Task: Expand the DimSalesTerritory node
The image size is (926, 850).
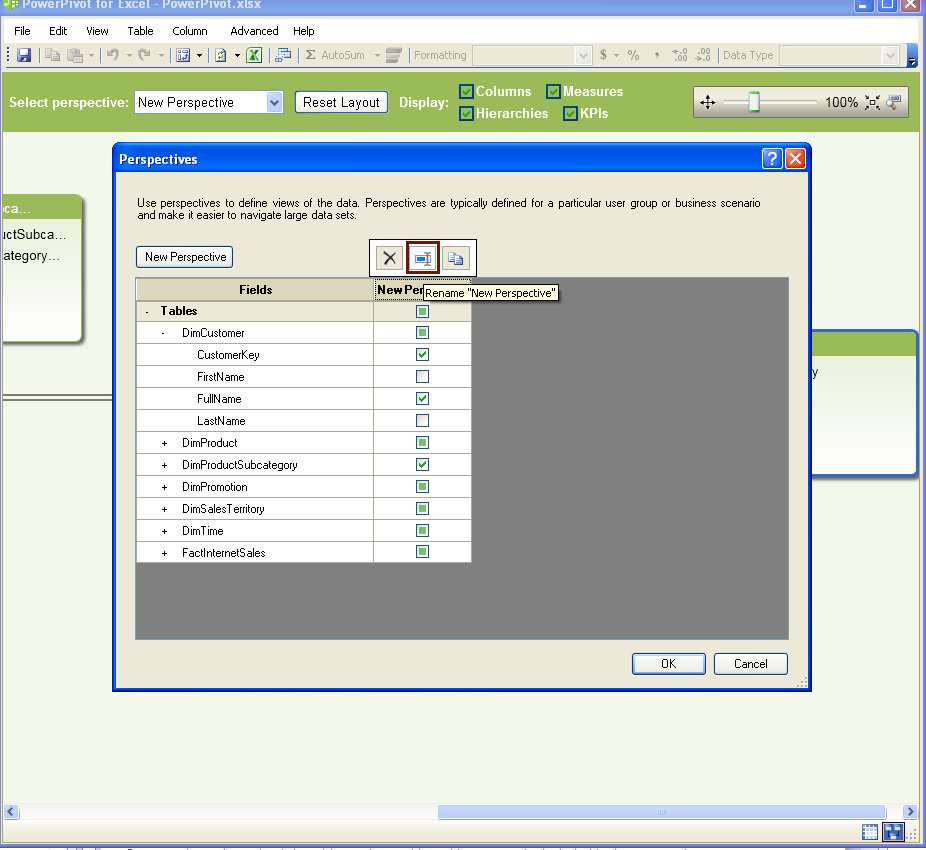Action: point(164,509)
